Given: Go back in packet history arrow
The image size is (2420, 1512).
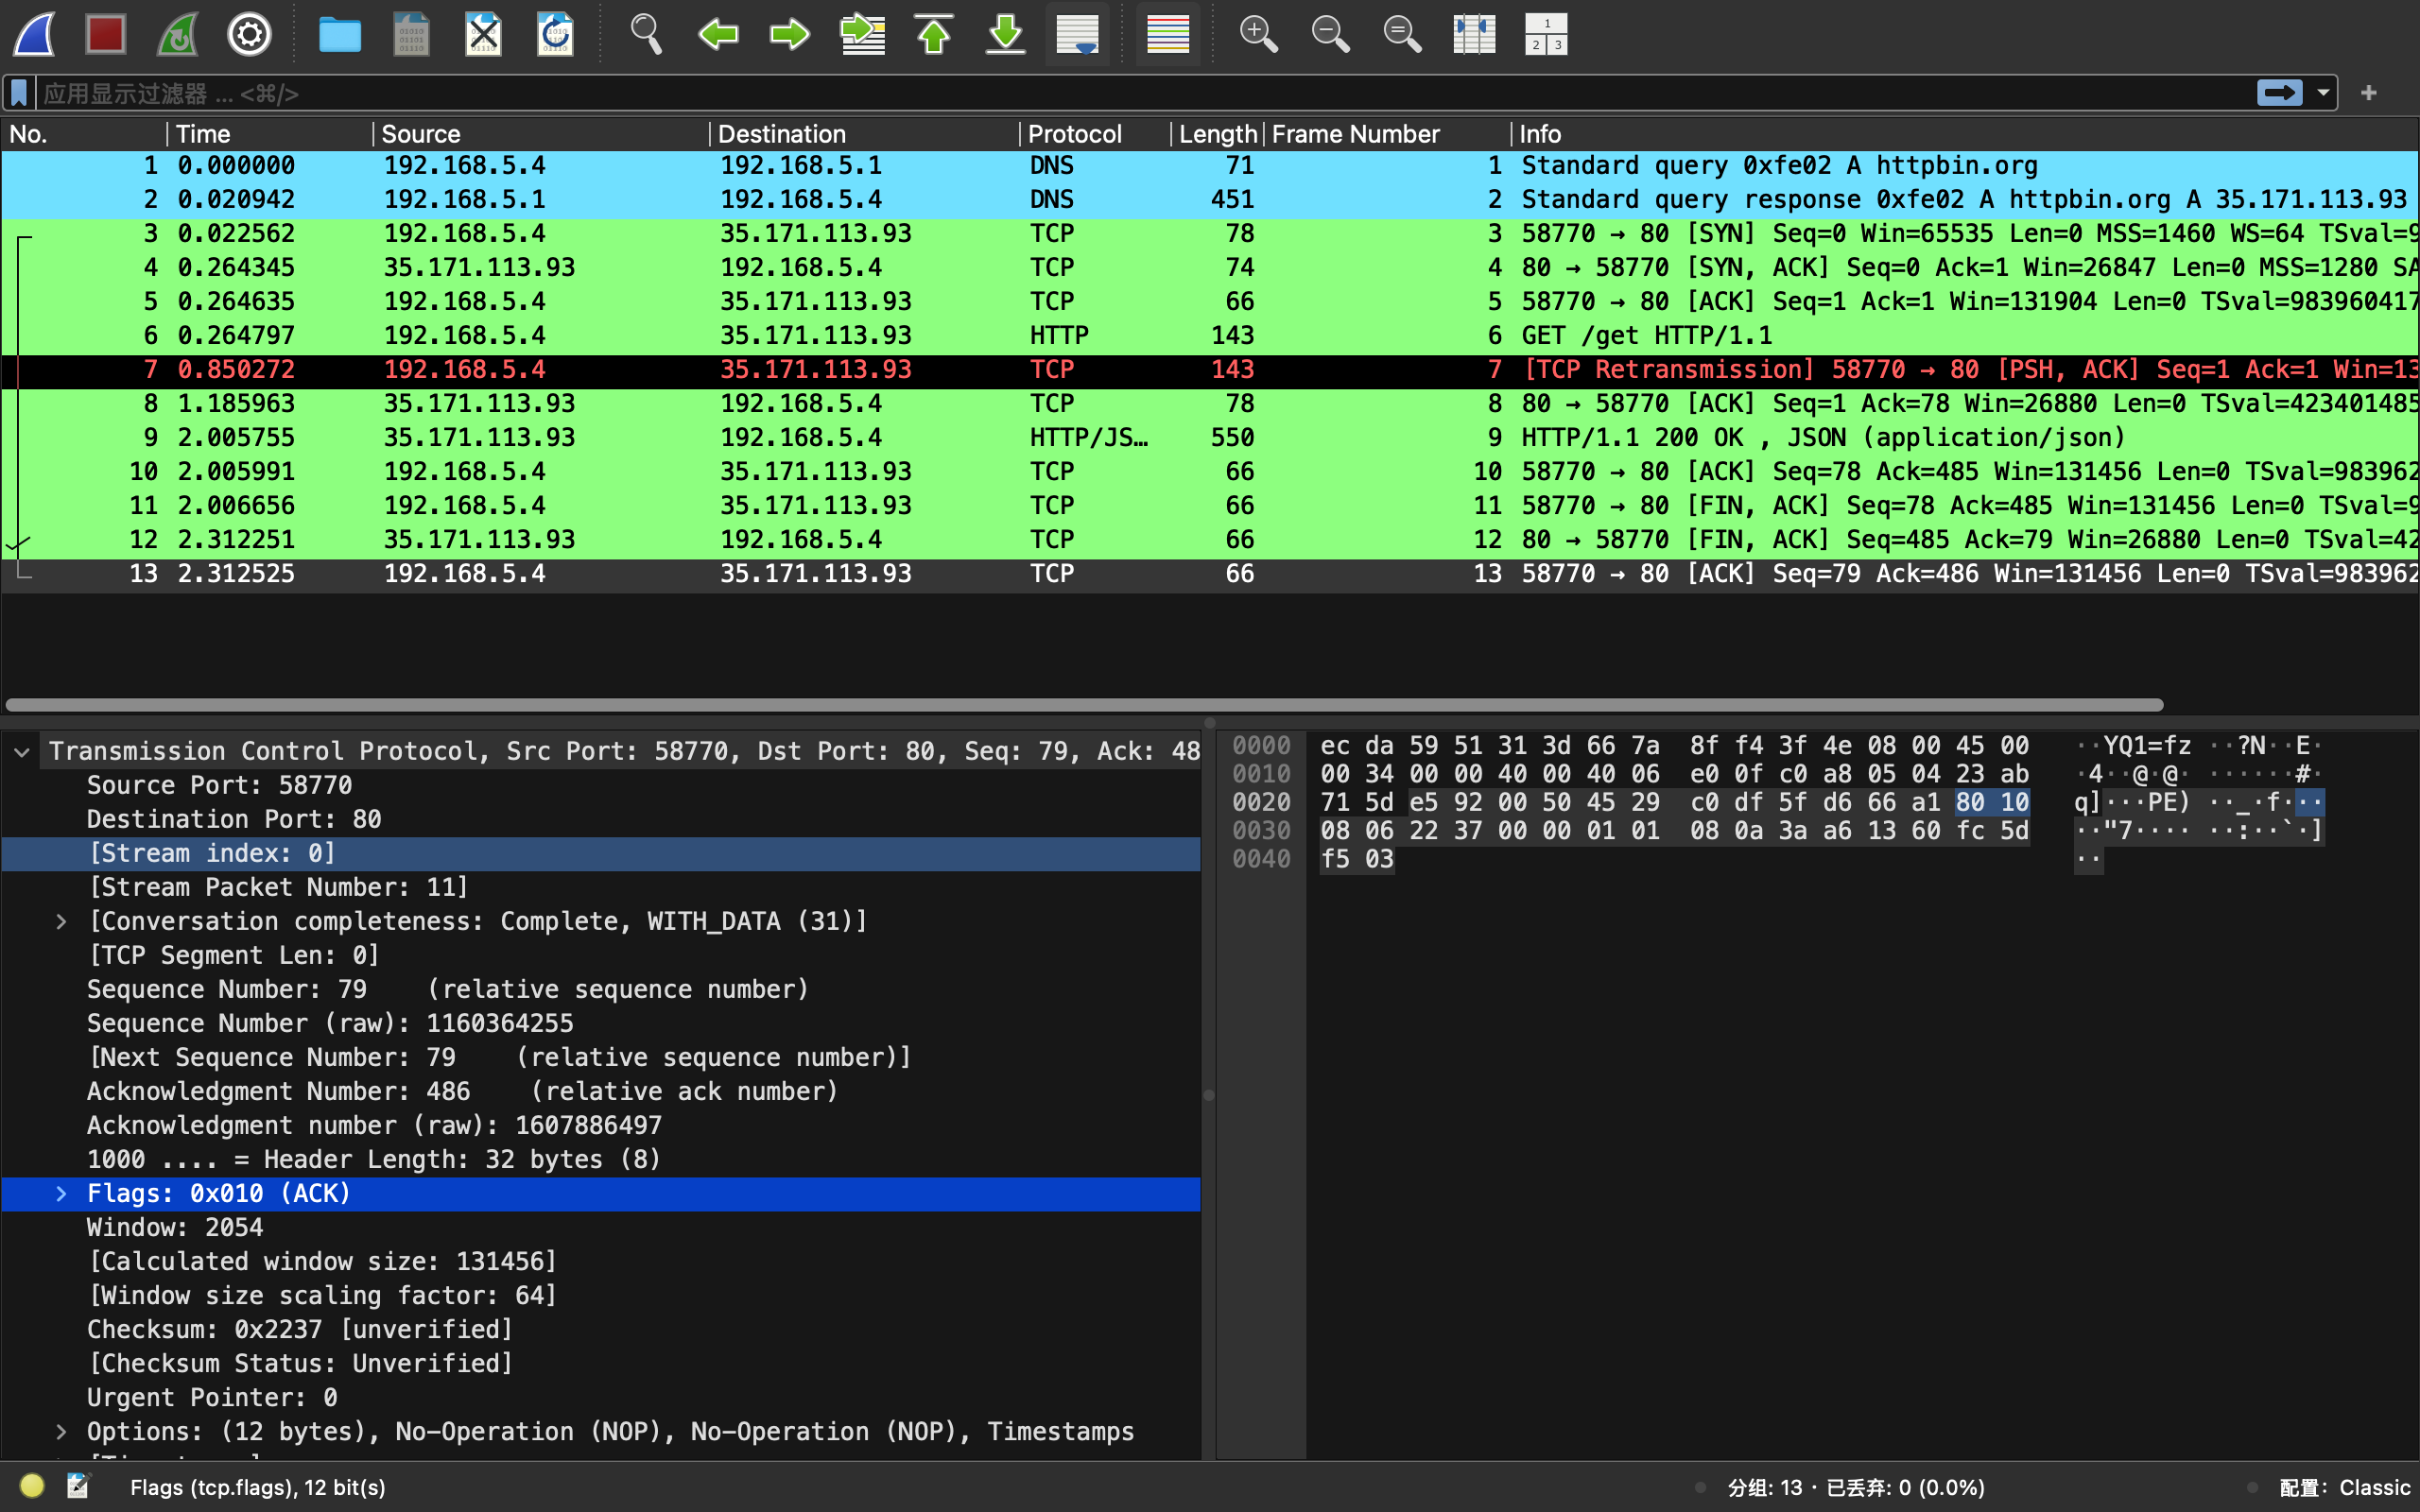Looking at the screenshot, I should coord(718,34).
